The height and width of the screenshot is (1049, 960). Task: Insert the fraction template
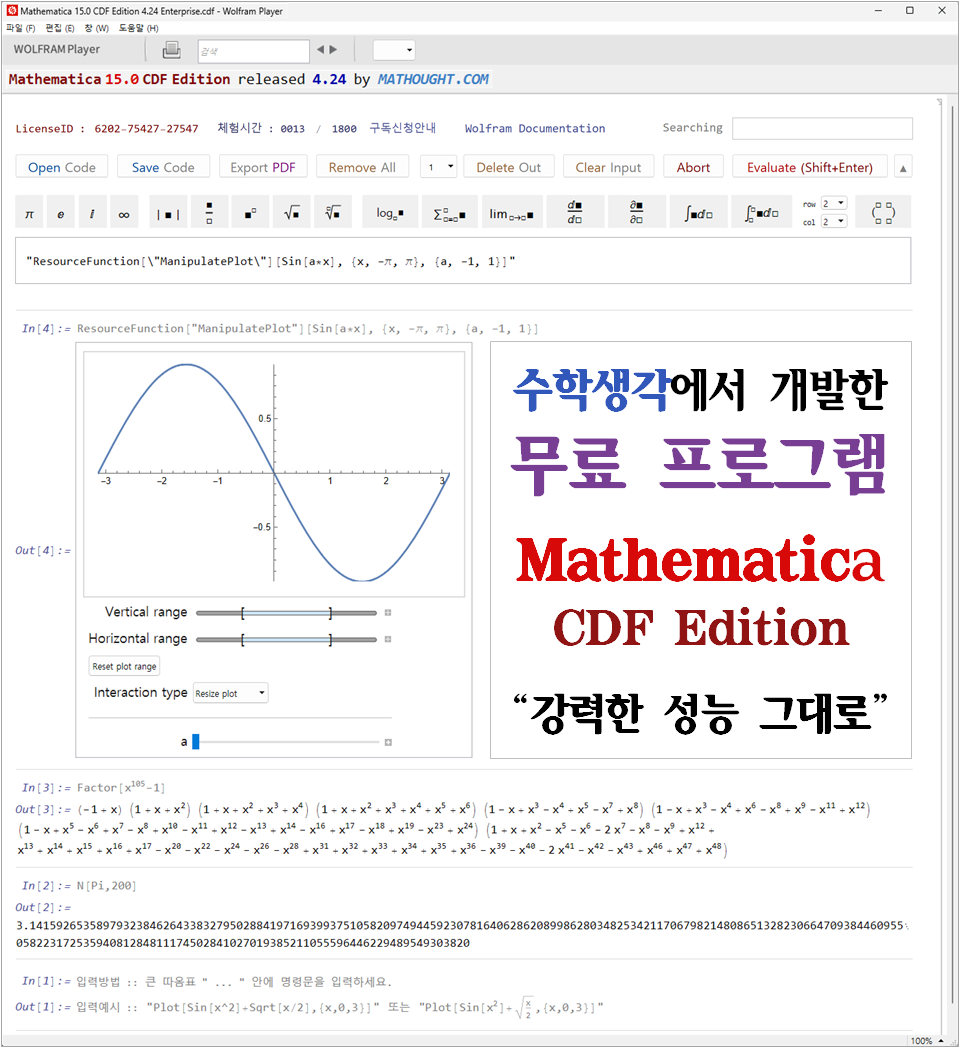click(x=209, y=213)
